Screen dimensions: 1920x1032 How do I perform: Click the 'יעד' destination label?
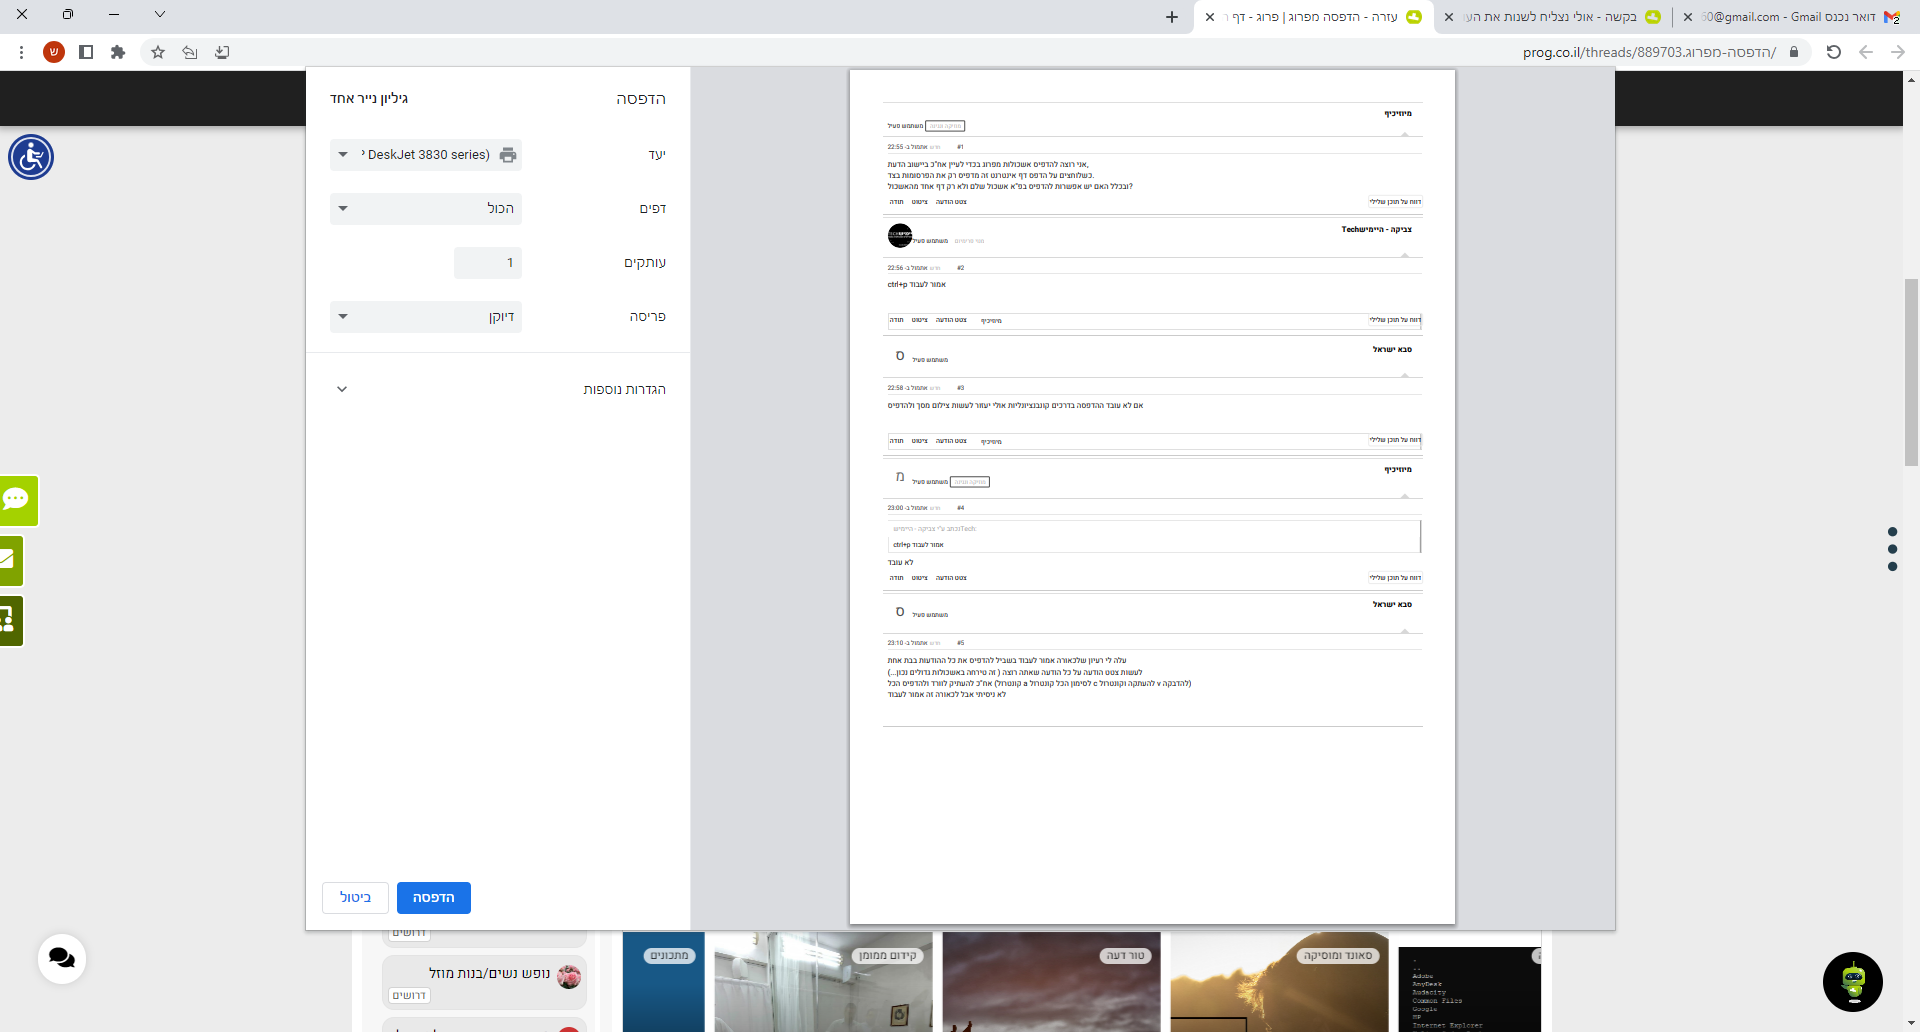coord(657,155)
